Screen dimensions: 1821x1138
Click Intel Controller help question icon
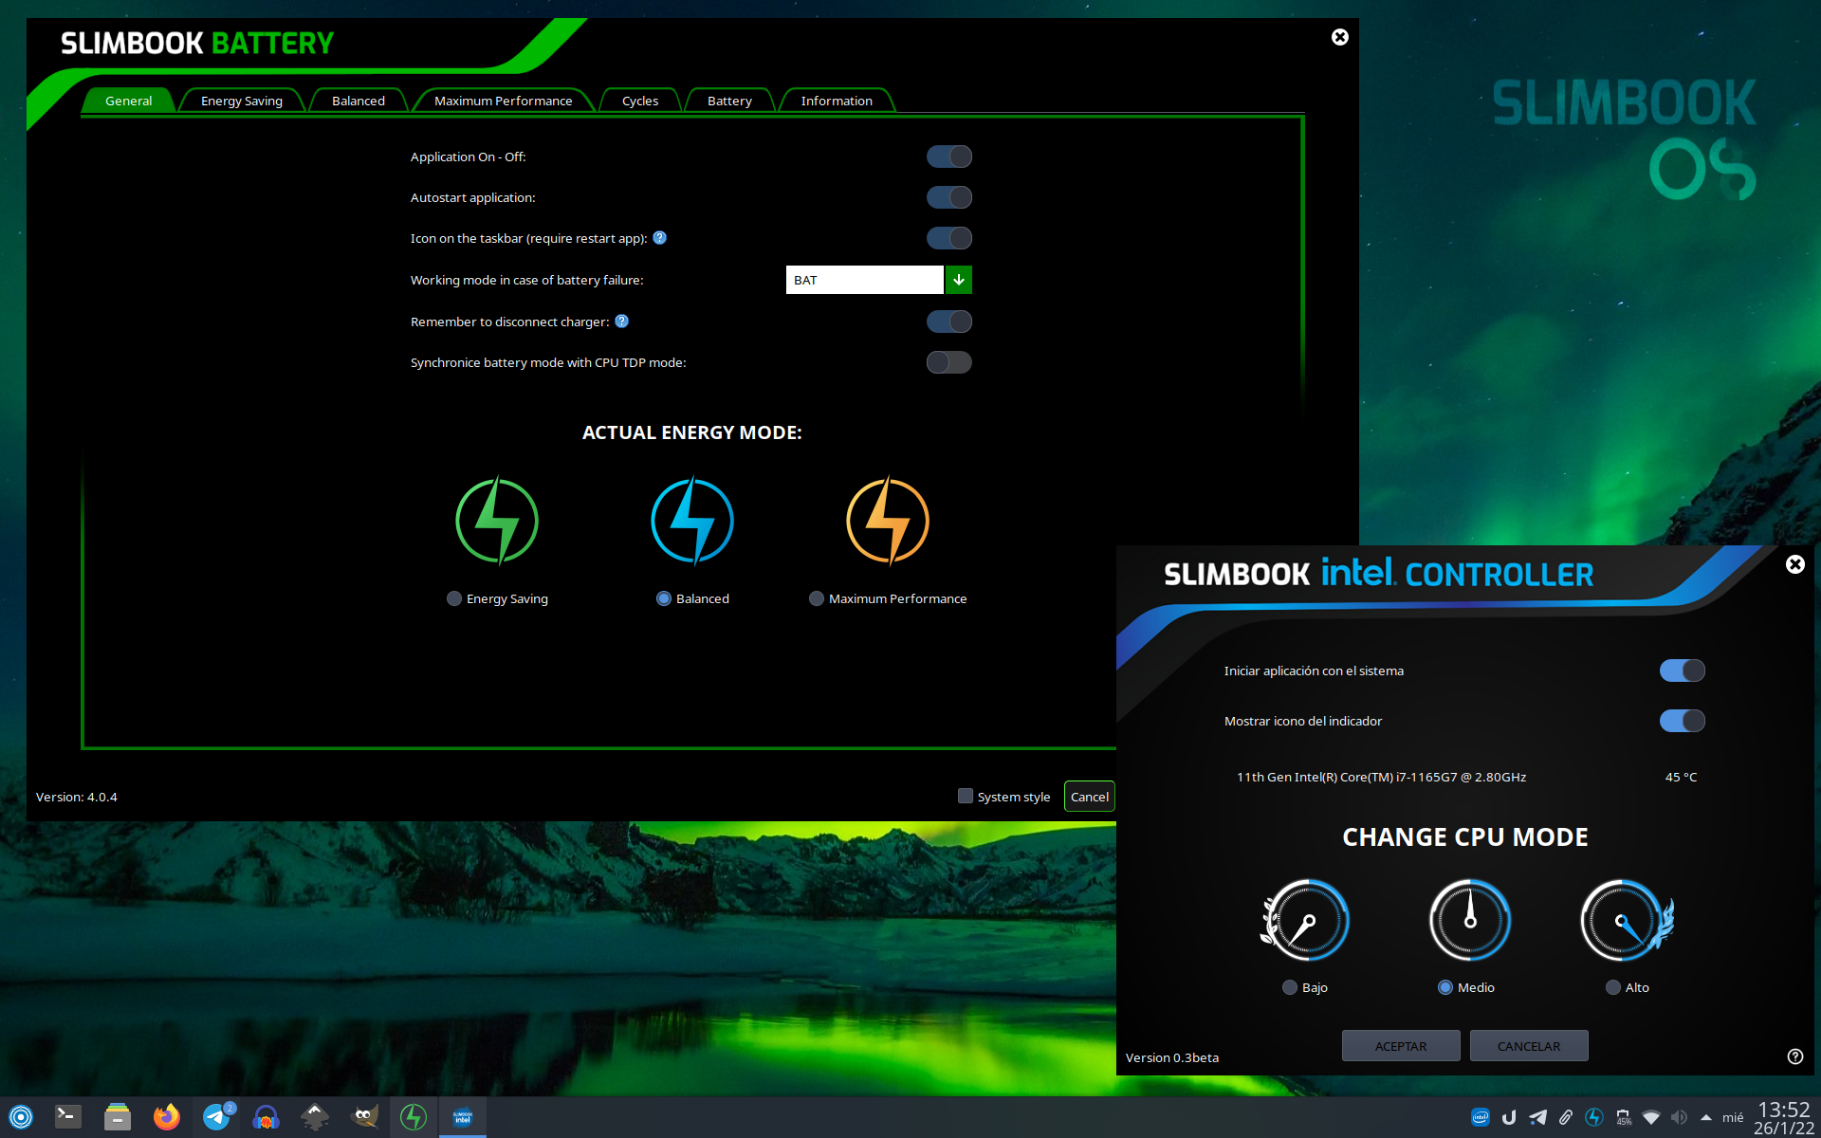tap(1795, 1057)
